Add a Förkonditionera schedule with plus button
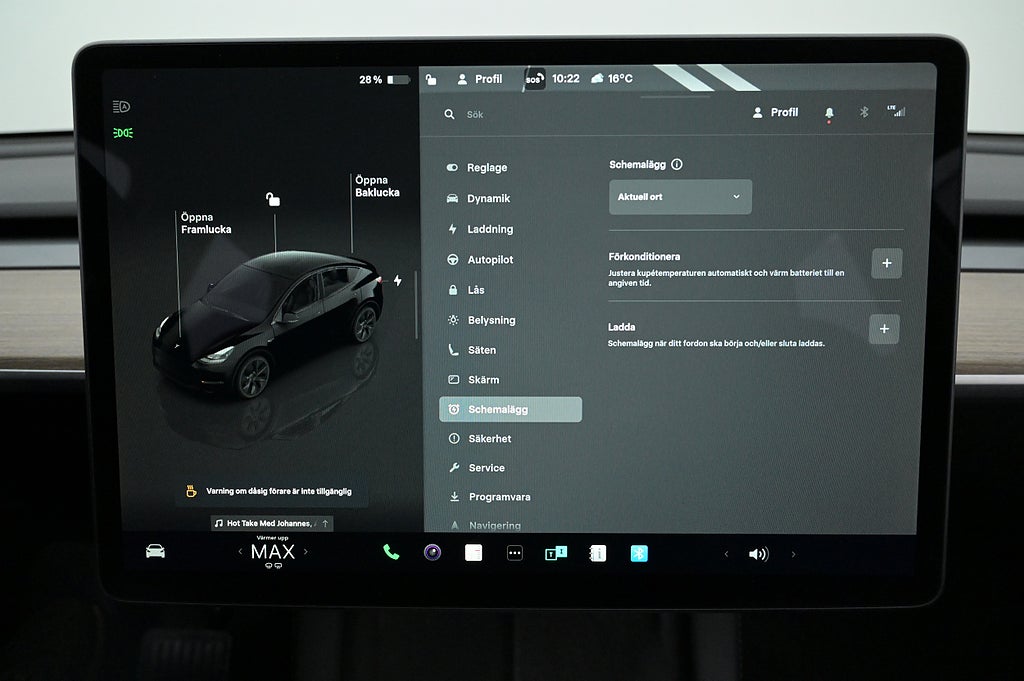Screen dimensions: 1024x681 coord(885,264)
